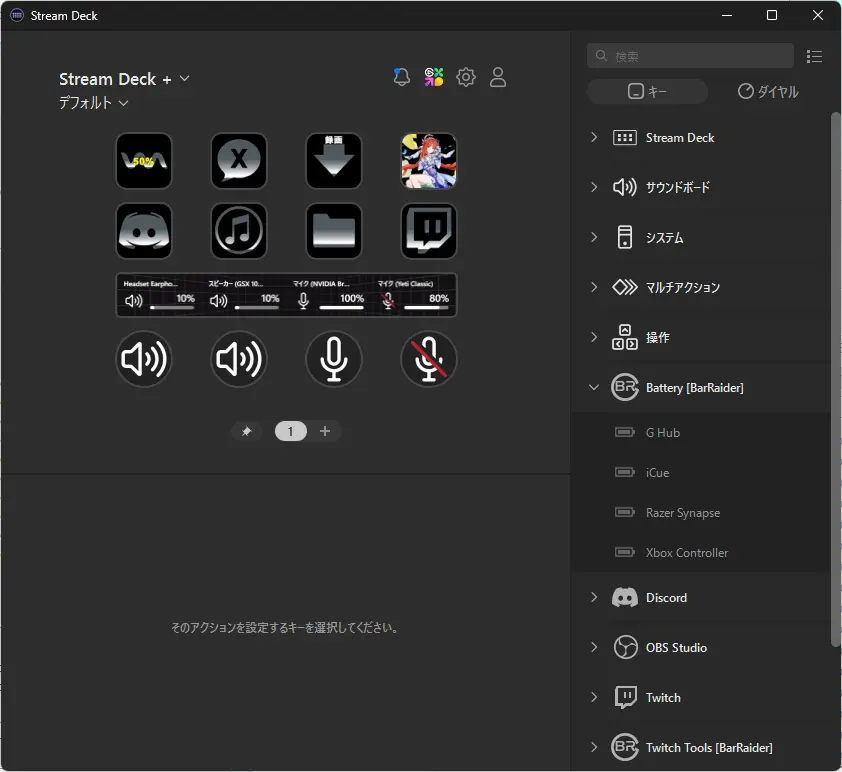Expand the OBS Studio category
The image size is (842, 772).
(x=594, y=647)
